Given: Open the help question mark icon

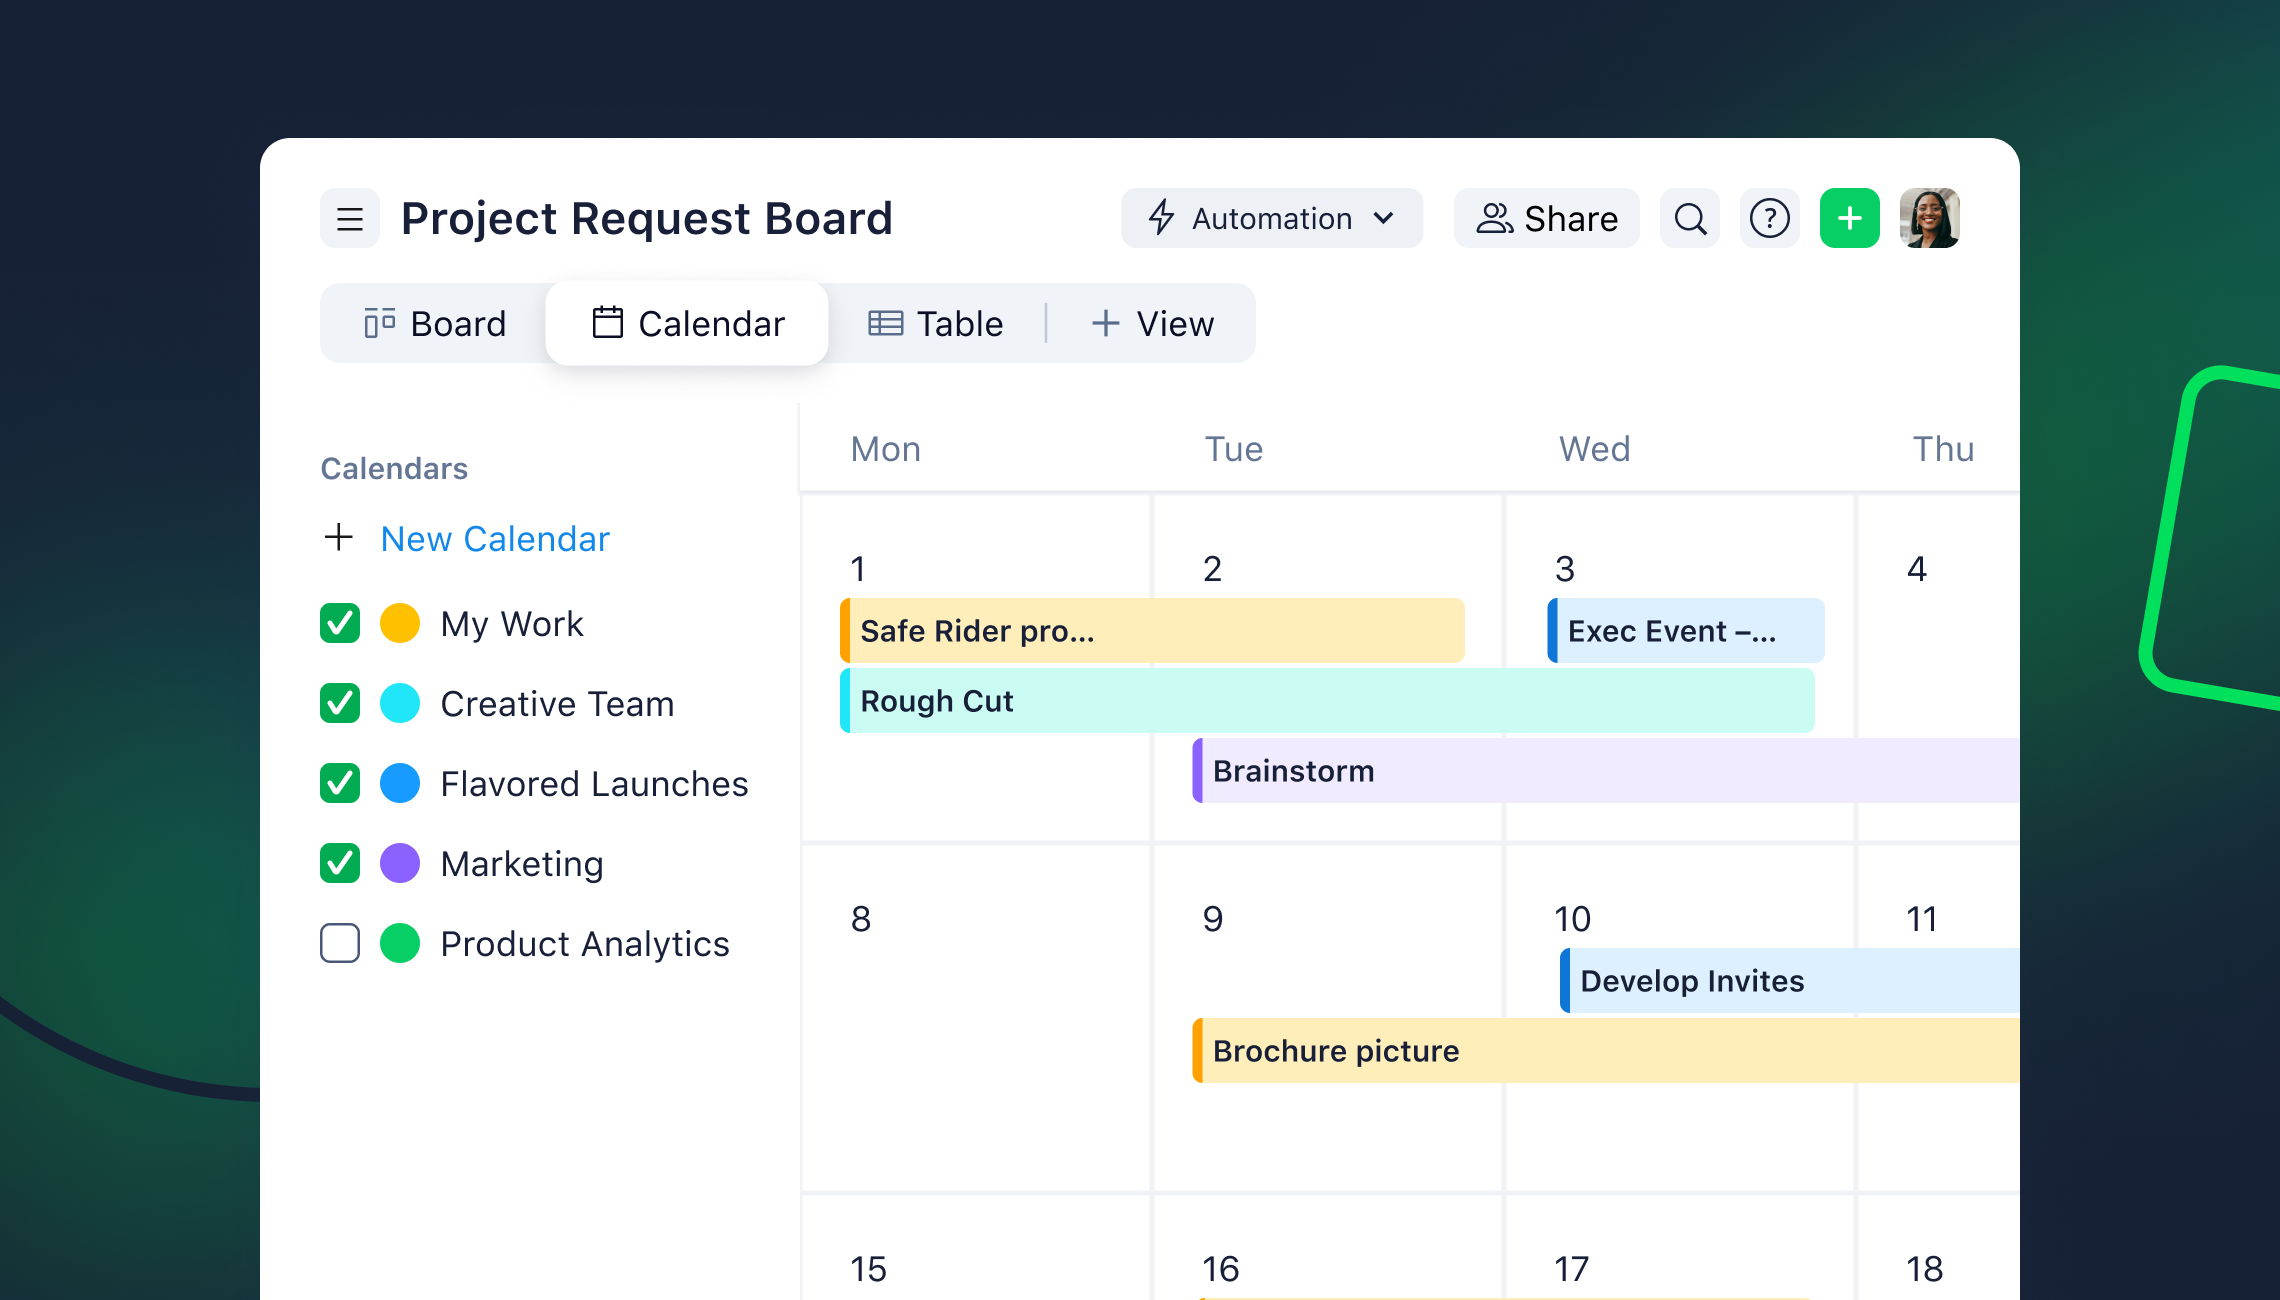Looking at the screenshot, I should (x=1769, y=218).
